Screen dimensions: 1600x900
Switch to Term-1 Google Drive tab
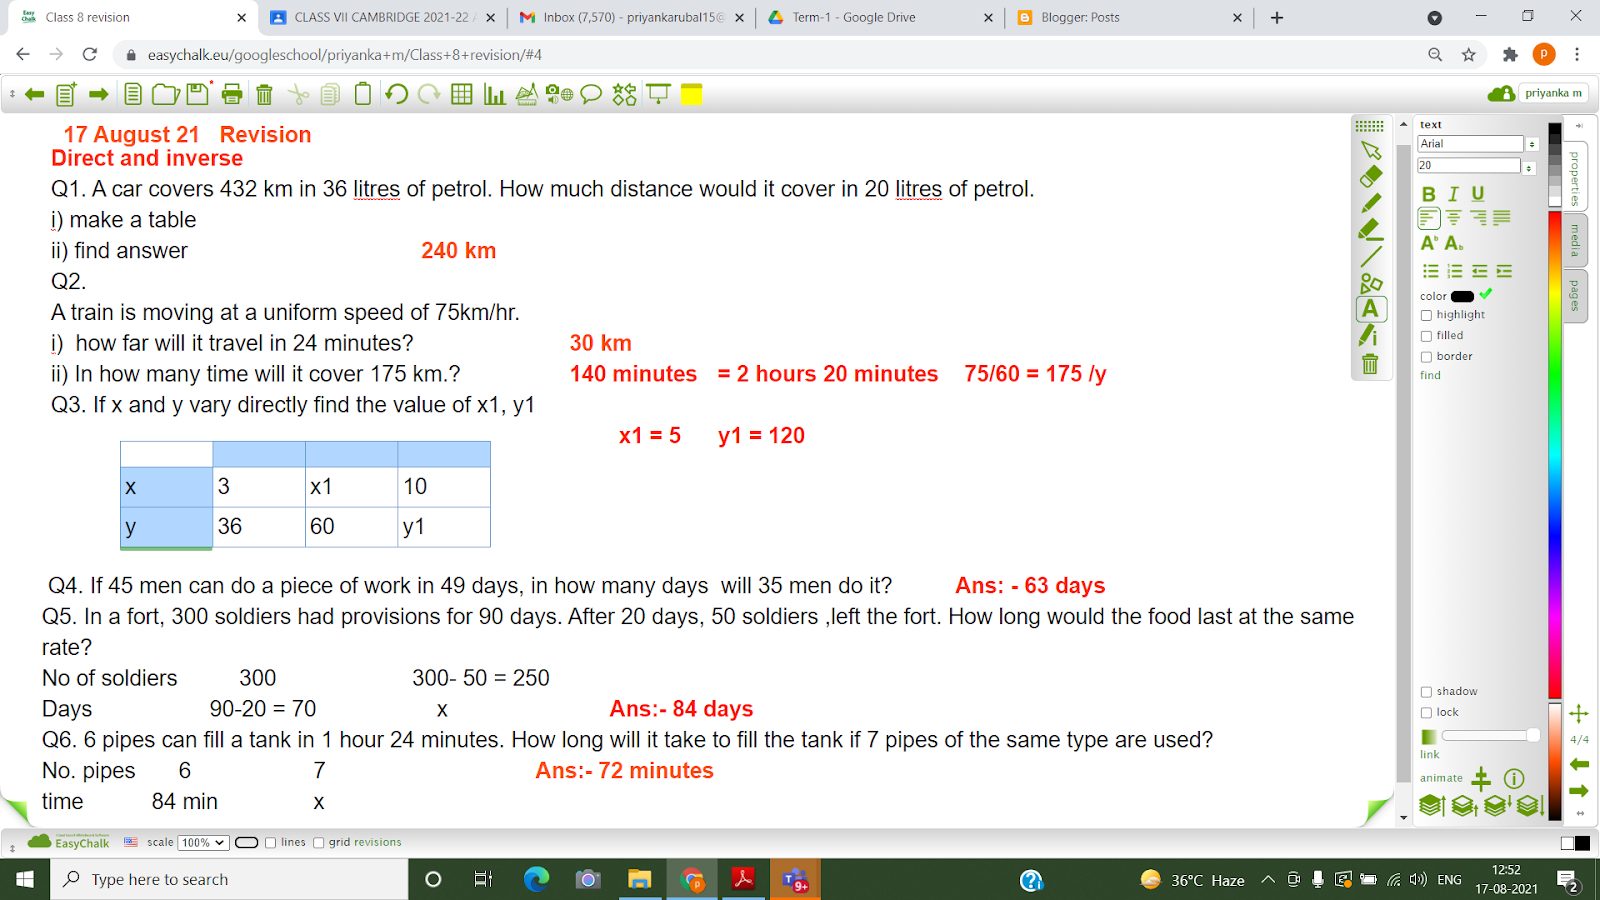pos(880,17)
